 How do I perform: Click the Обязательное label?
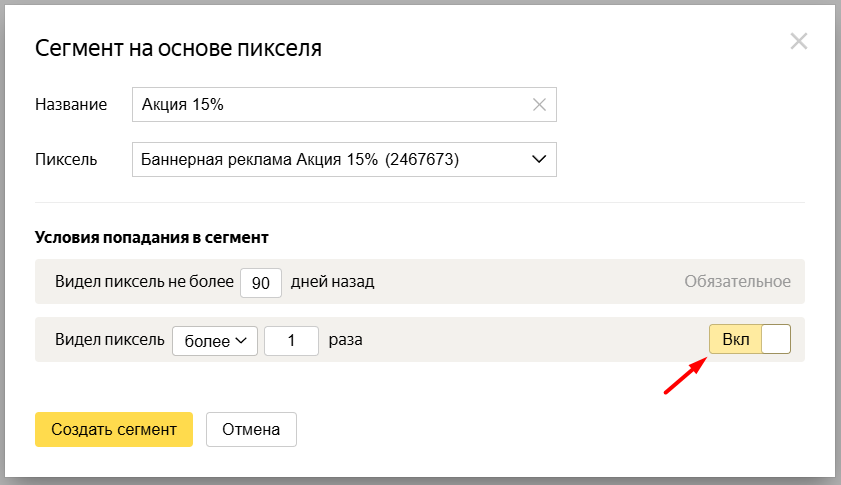737,282
